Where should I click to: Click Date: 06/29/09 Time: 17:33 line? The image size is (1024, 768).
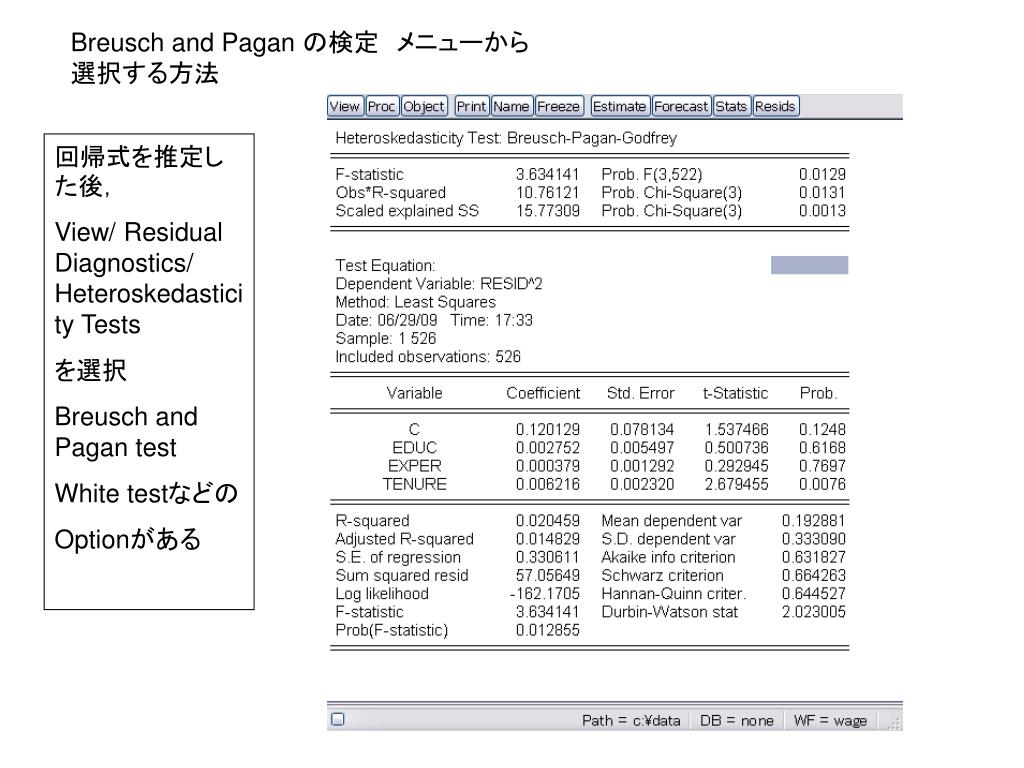pyautogui.click(x=434, y=321)
